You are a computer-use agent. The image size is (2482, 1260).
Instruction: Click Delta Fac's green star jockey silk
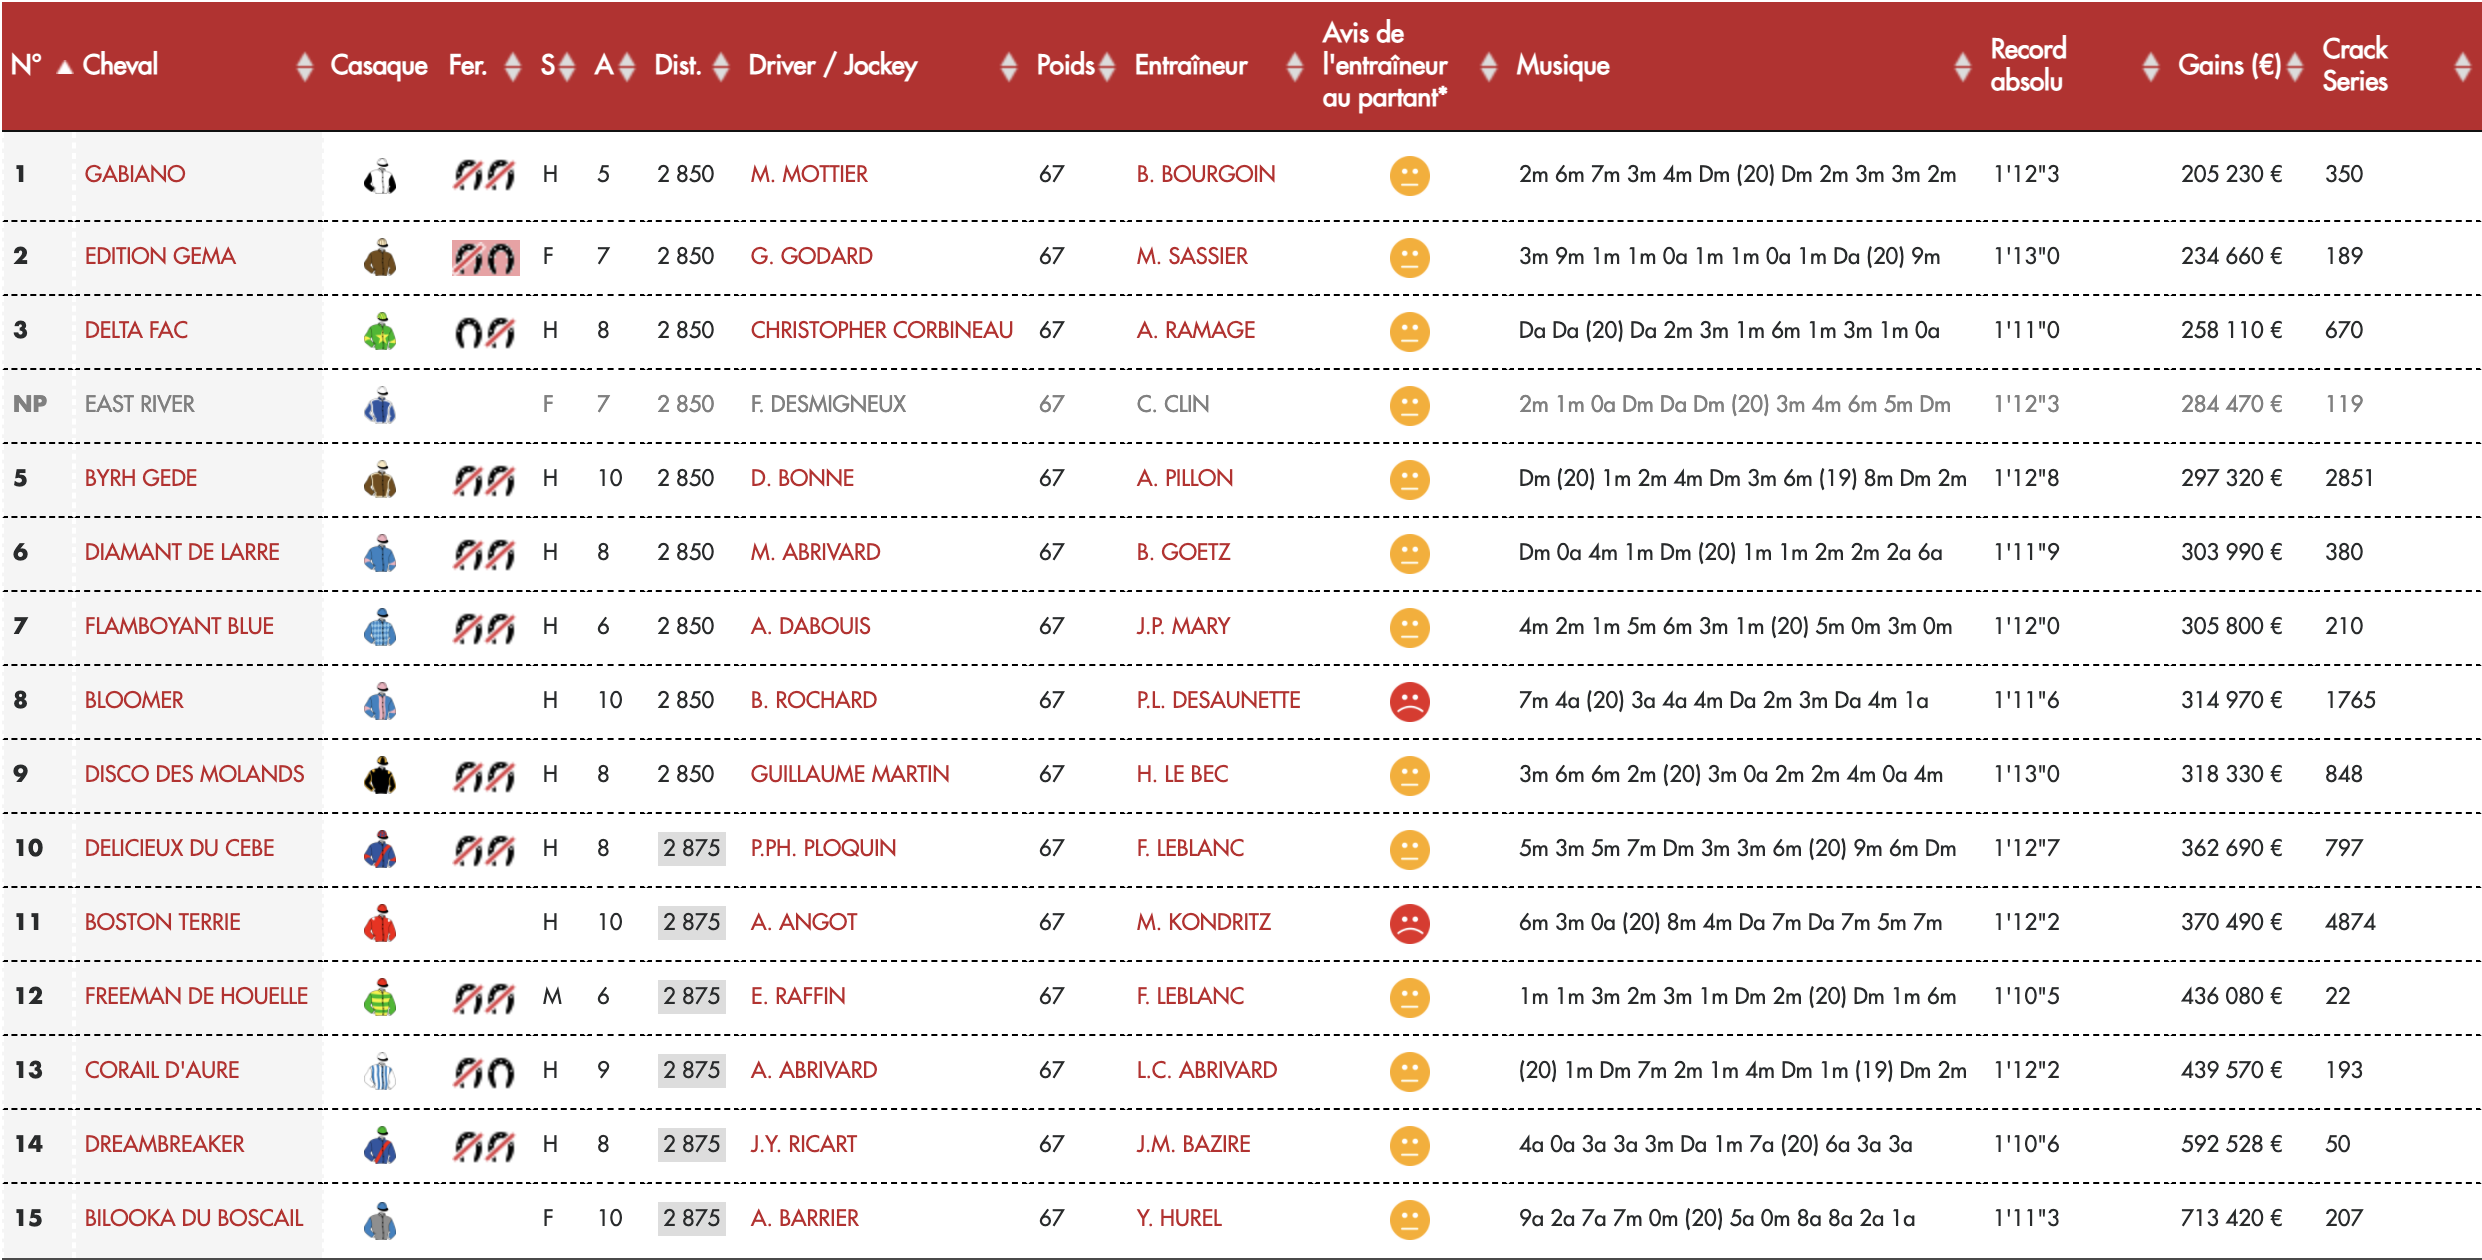point(380,331)
